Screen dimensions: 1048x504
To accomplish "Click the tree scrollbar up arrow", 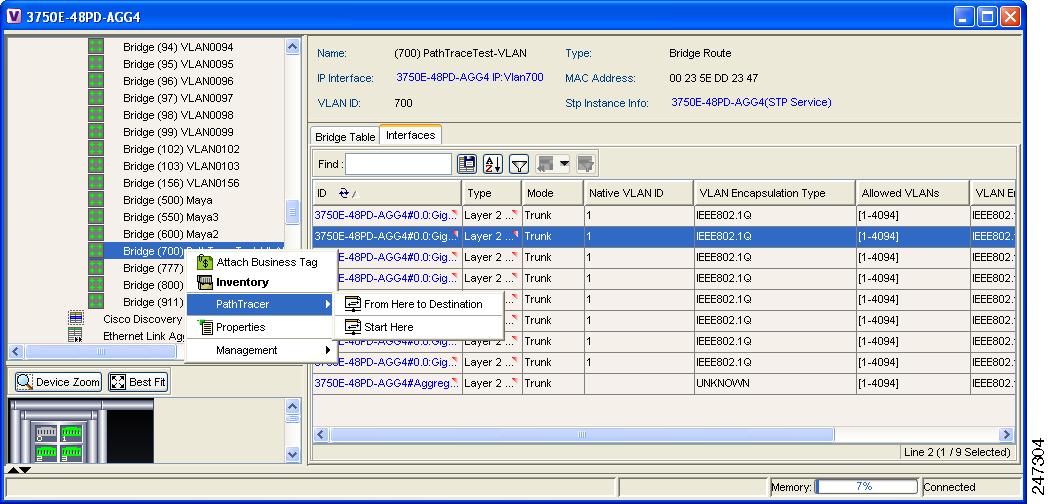I will (x=292, y=46).
